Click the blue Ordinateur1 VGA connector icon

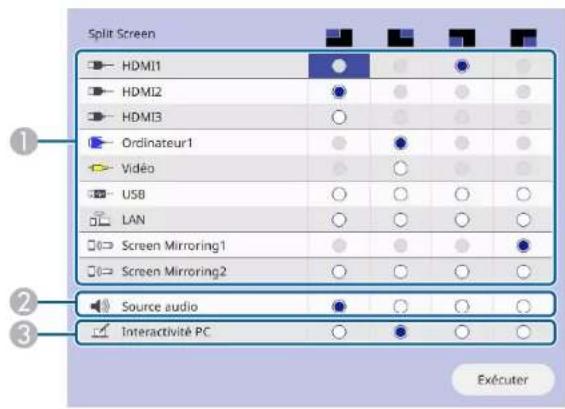(100, 143)
